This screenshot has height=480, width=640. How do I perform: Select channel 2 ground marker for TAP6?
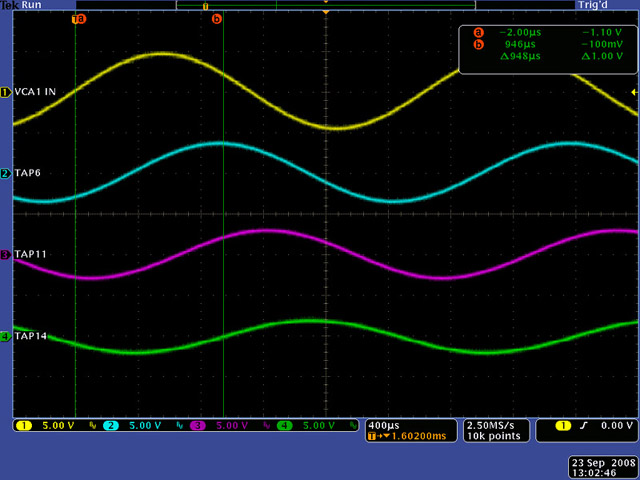(x=5, y=173)
